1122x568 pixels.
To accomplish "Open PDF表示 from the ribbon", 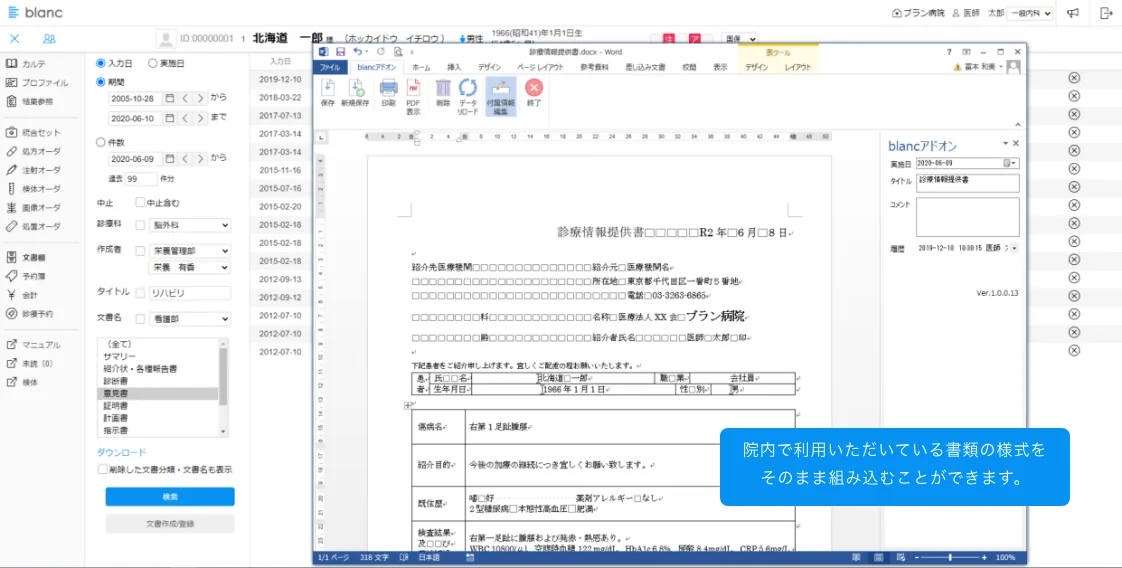I will (x=414, y=97).
